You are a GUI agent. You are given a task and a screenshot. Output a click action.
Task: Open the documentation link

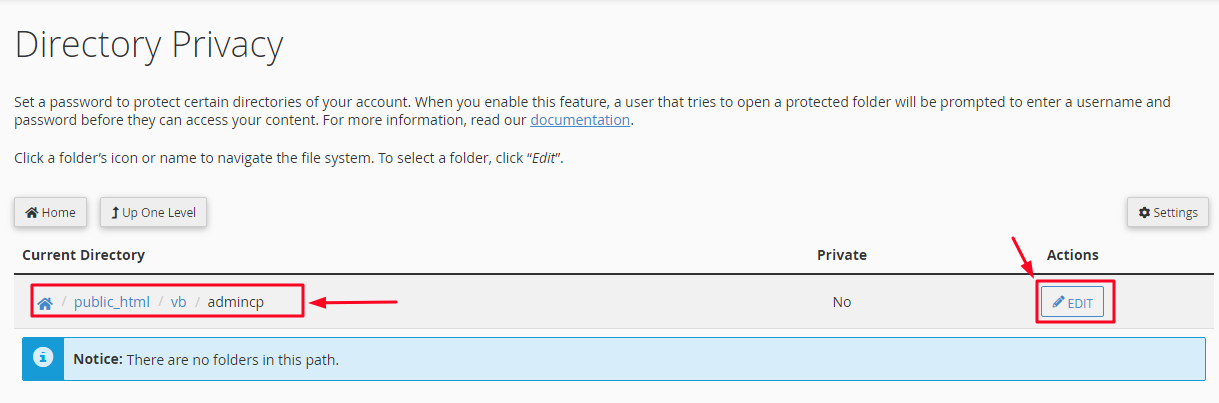580,120
